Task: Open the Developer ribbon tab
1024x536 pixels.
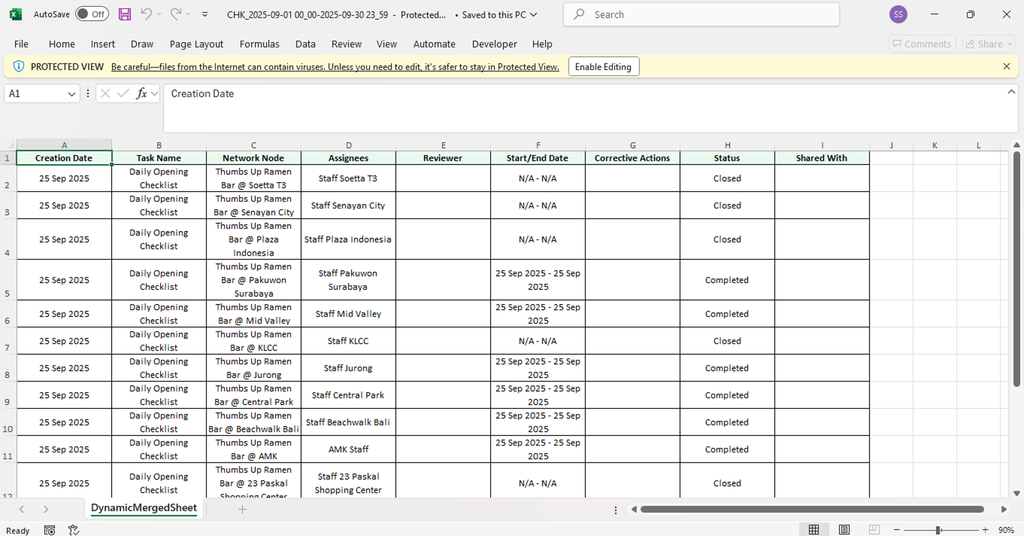Action: tap(494, 44)
